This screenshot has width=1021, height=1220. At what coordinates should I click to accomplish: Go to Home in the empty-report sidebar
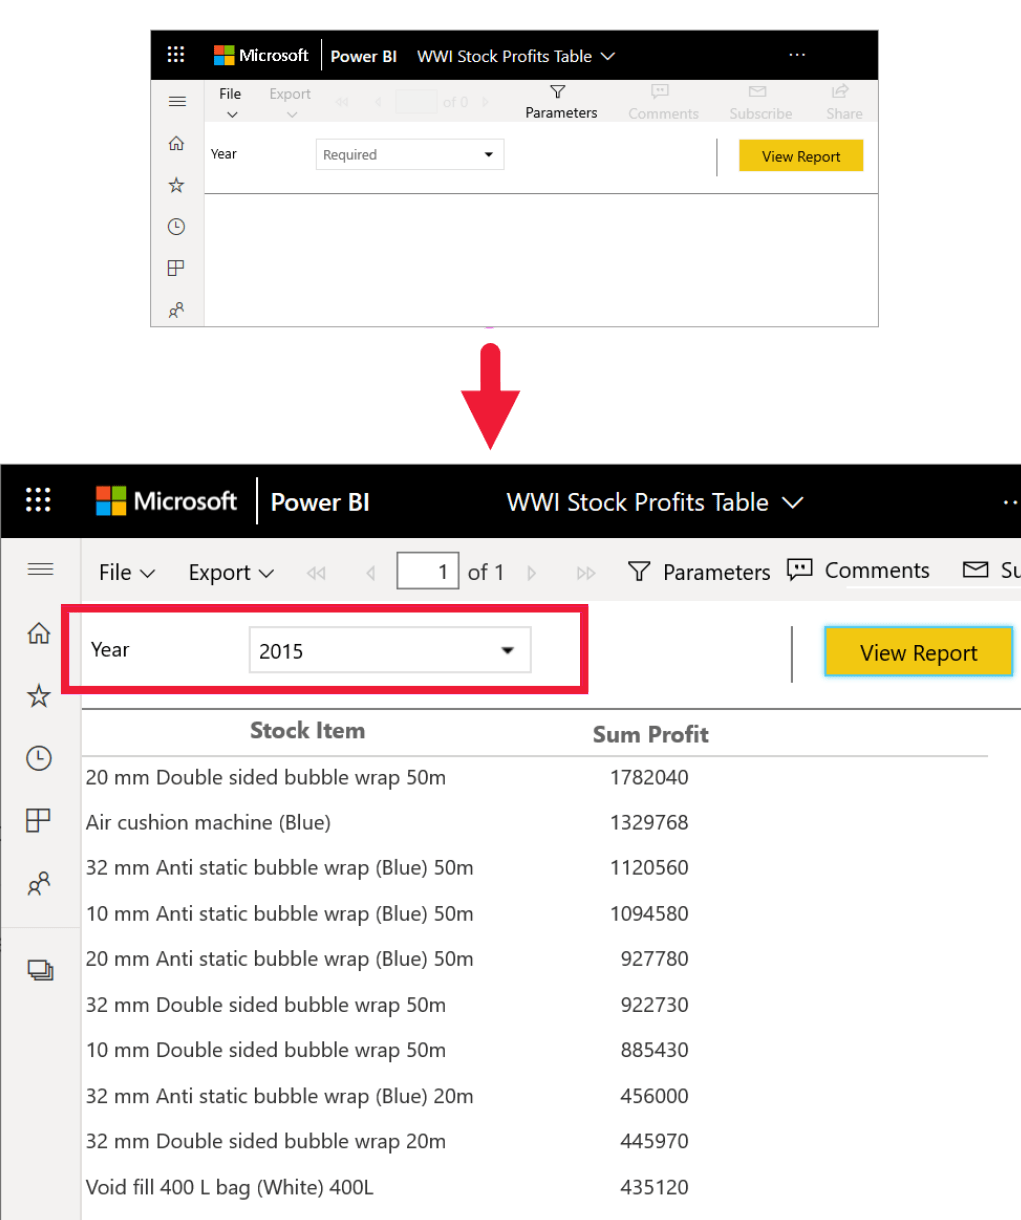click(x=176, y=144)
